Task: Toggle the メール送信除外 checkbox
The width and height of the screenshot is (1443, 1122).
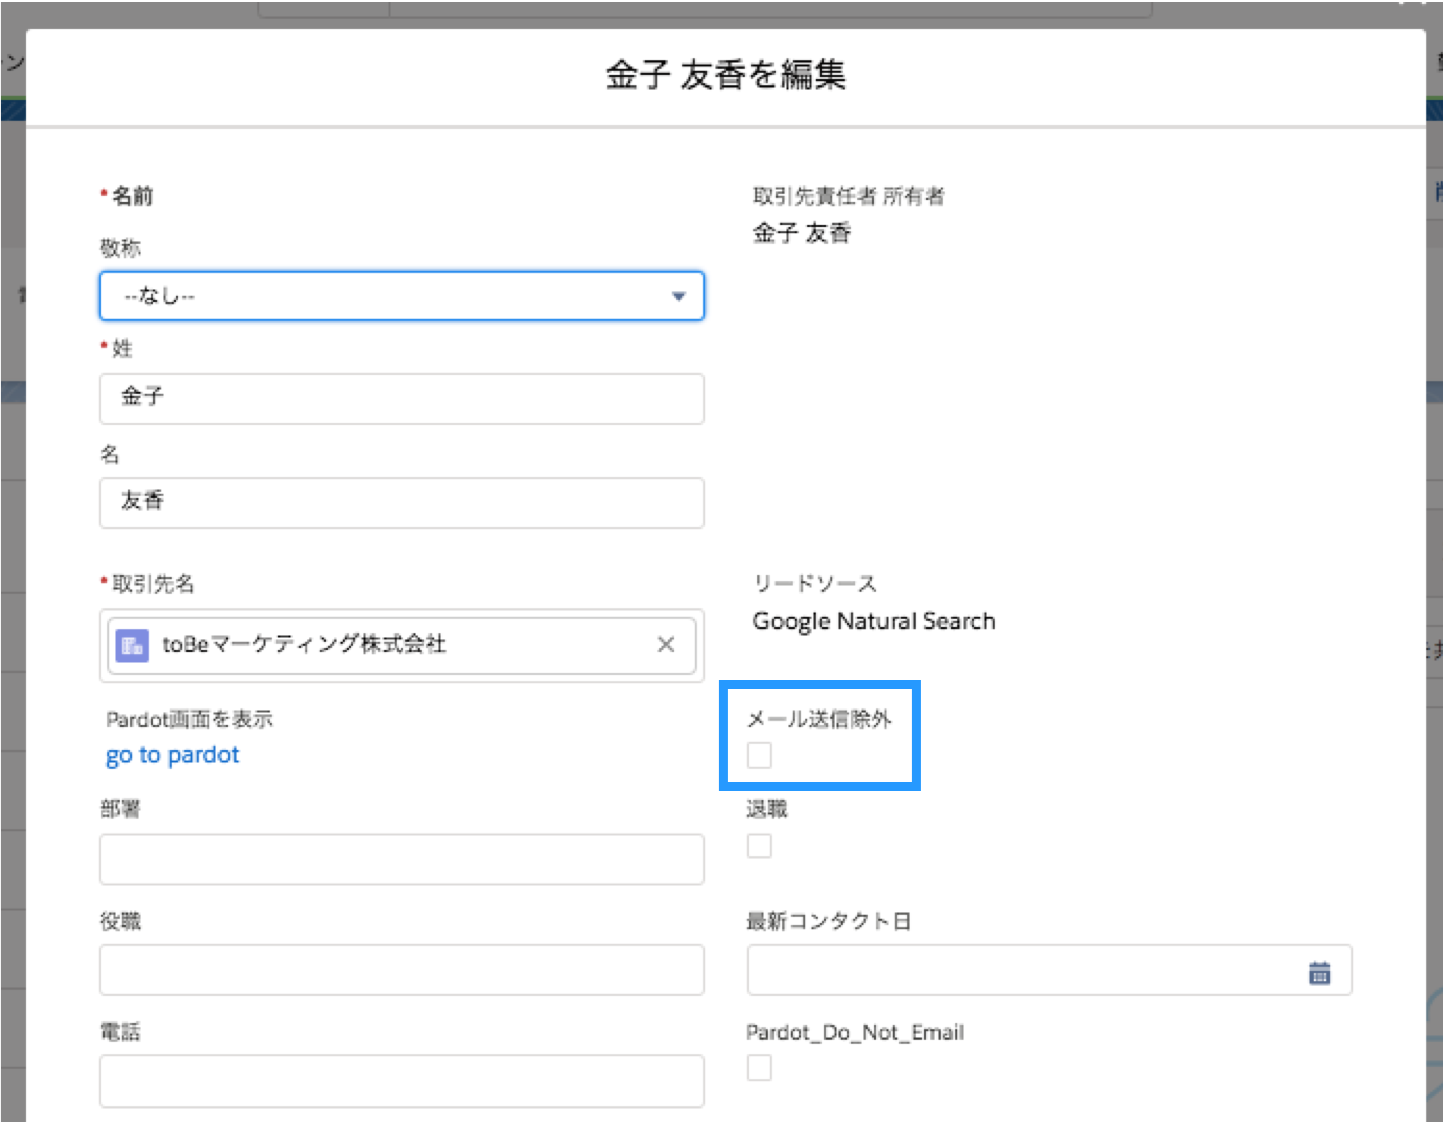Action: [759, 755]
